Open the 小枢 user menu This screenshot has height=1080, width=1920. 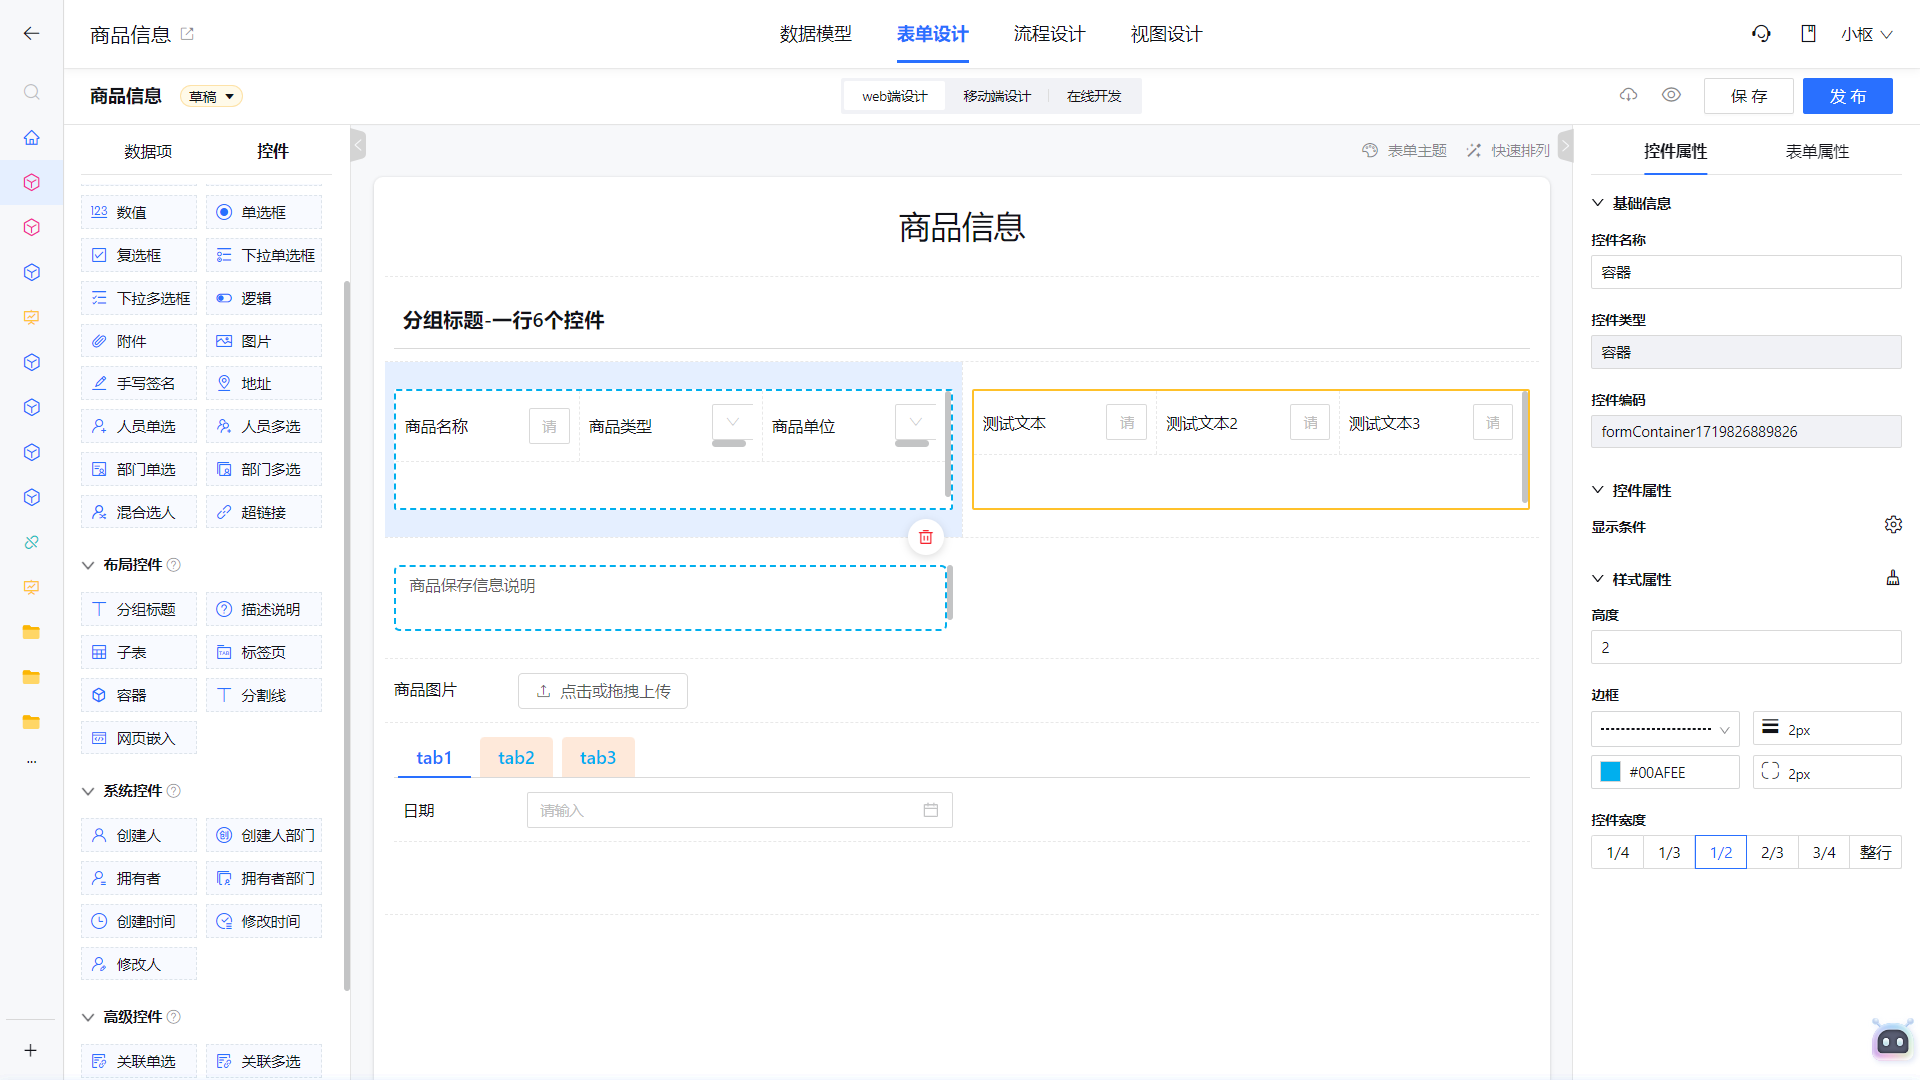(1866, 34)
